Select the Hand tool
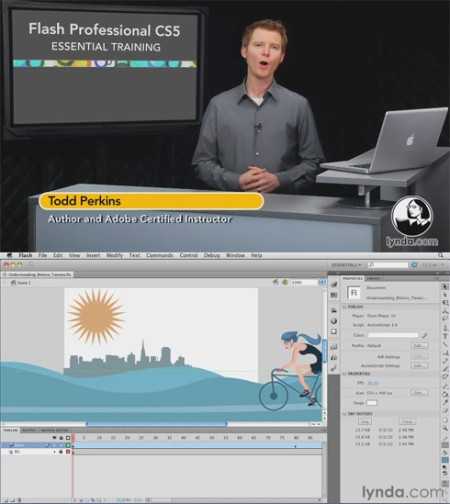 click(445, 419)
